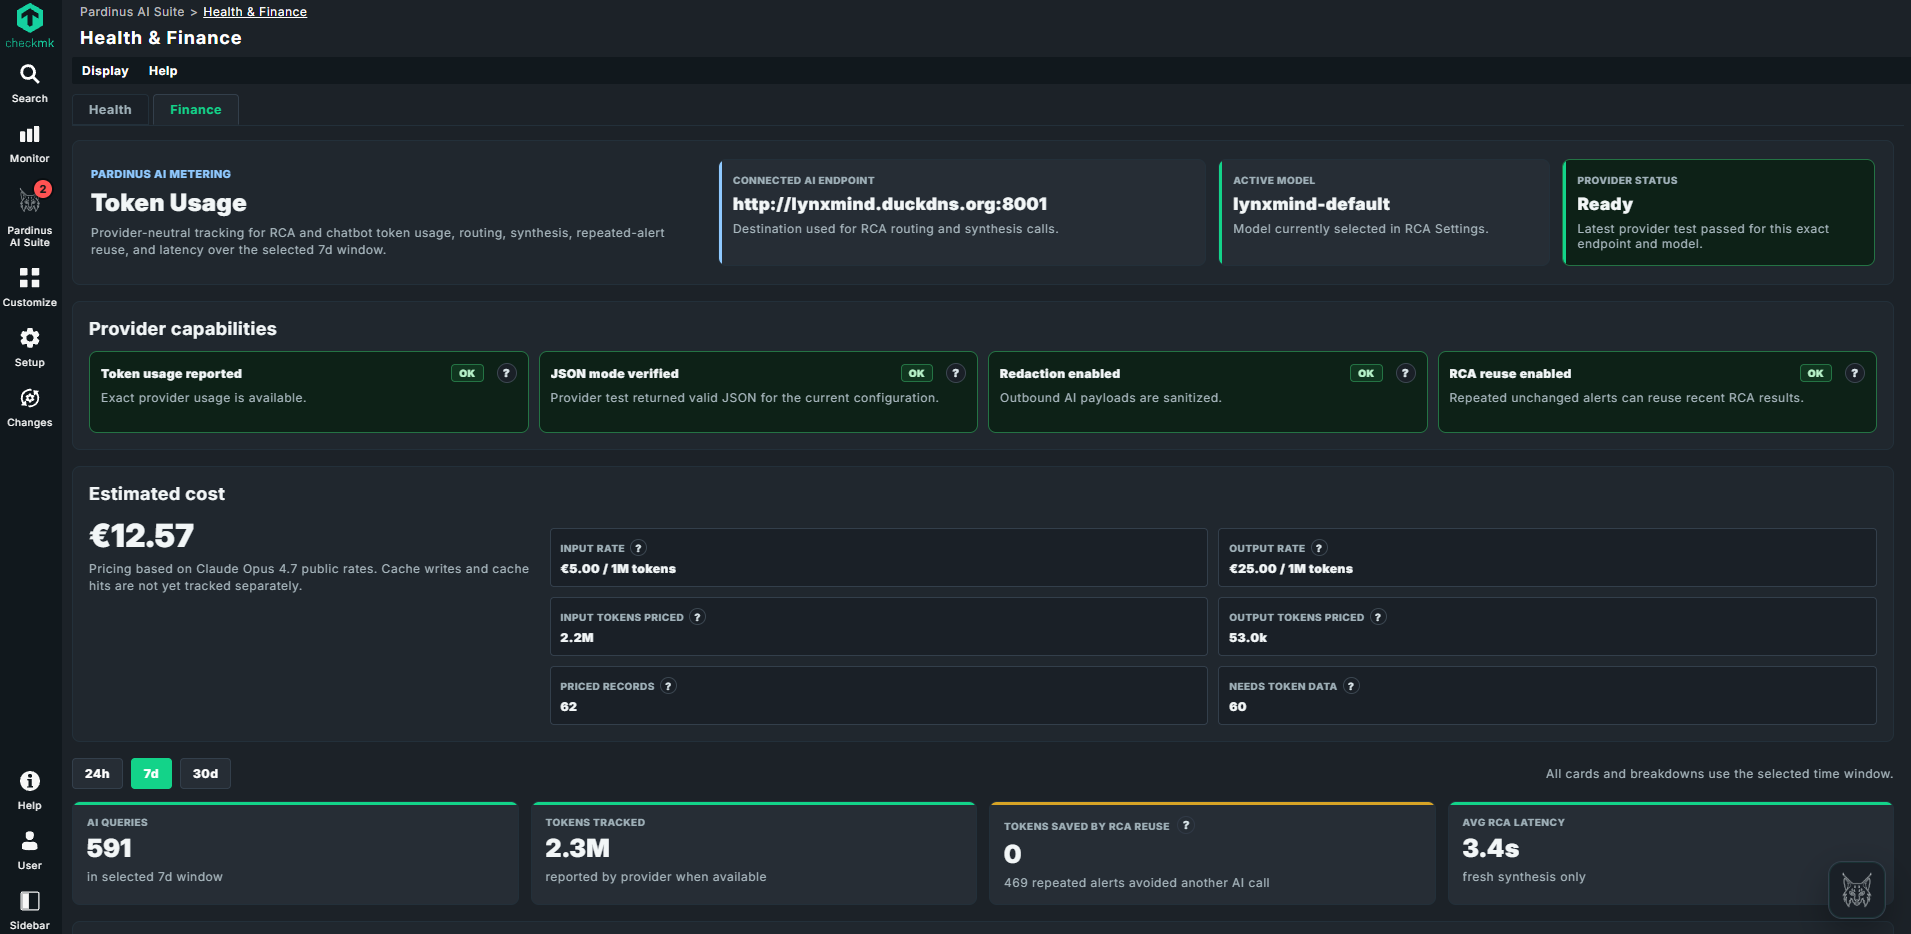Open the Search sidebar icon
Screen dimensions: 1911x934
[30, 74]
